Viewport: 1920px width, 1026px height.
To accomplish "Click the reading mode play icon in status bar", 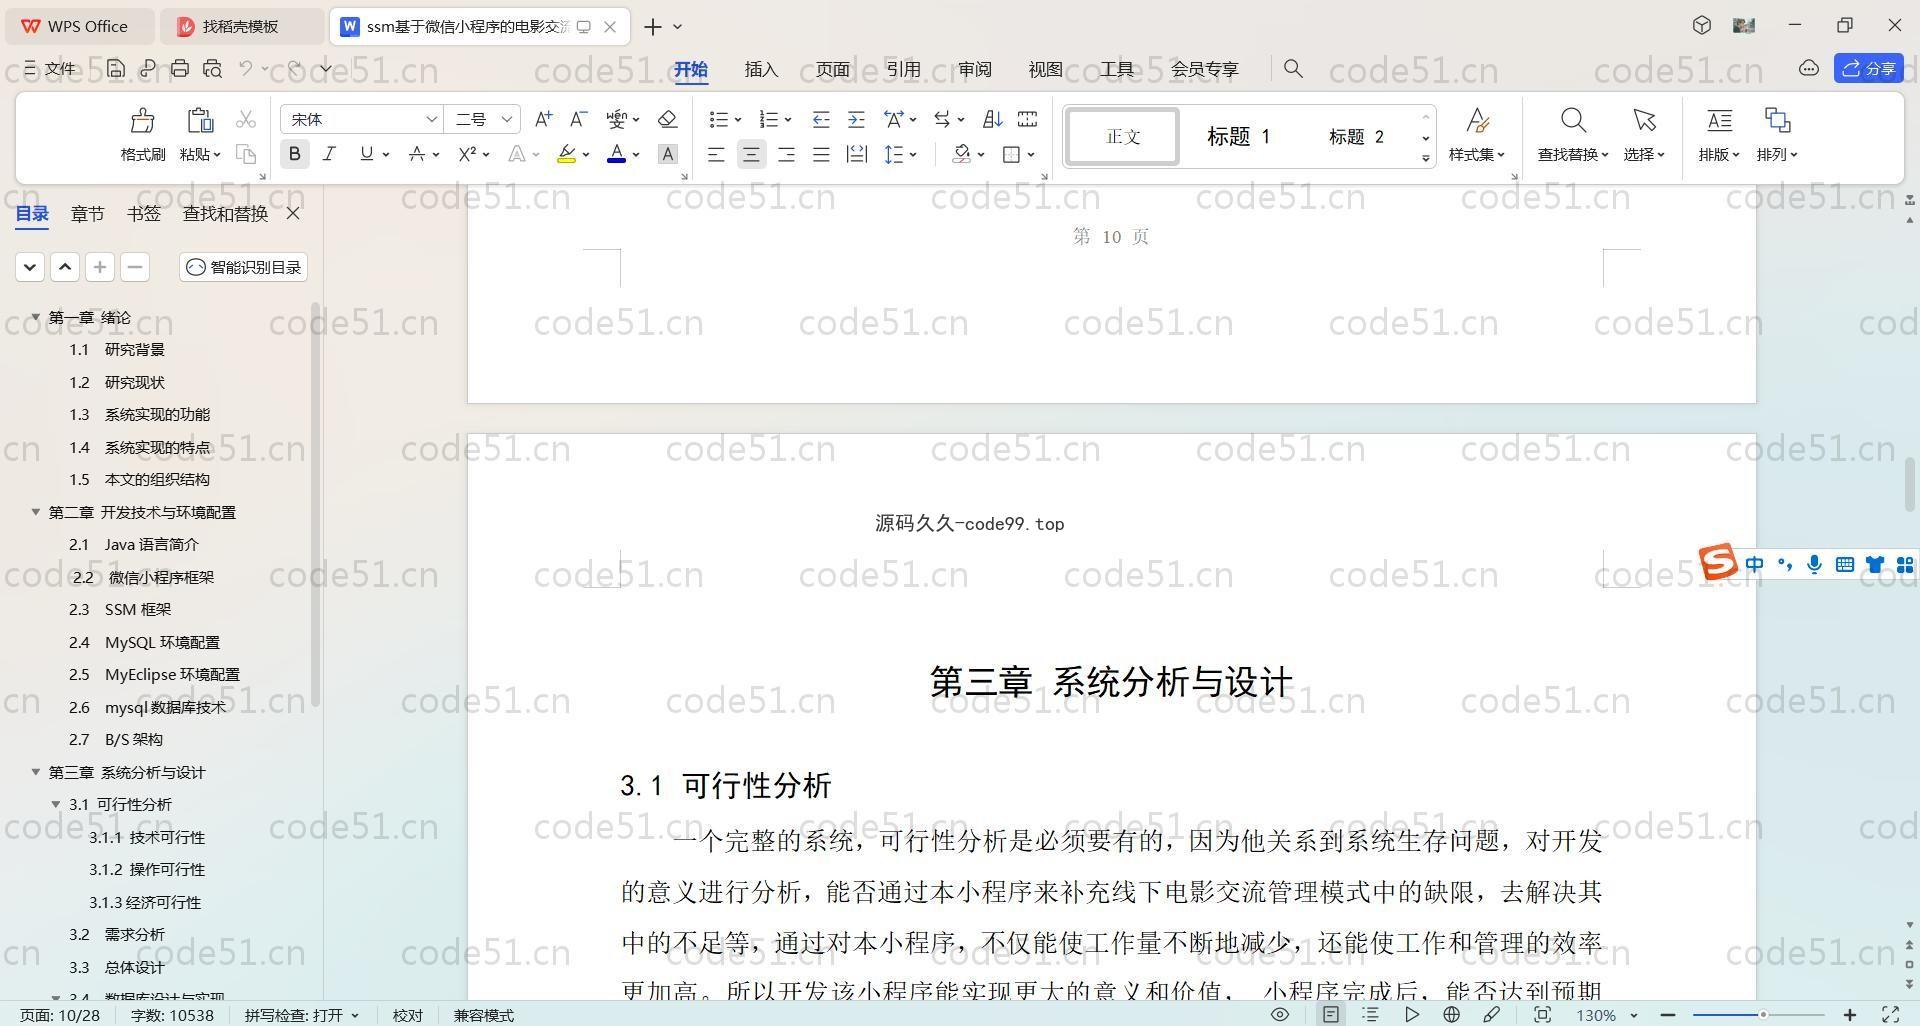I will (1411, 1015).
